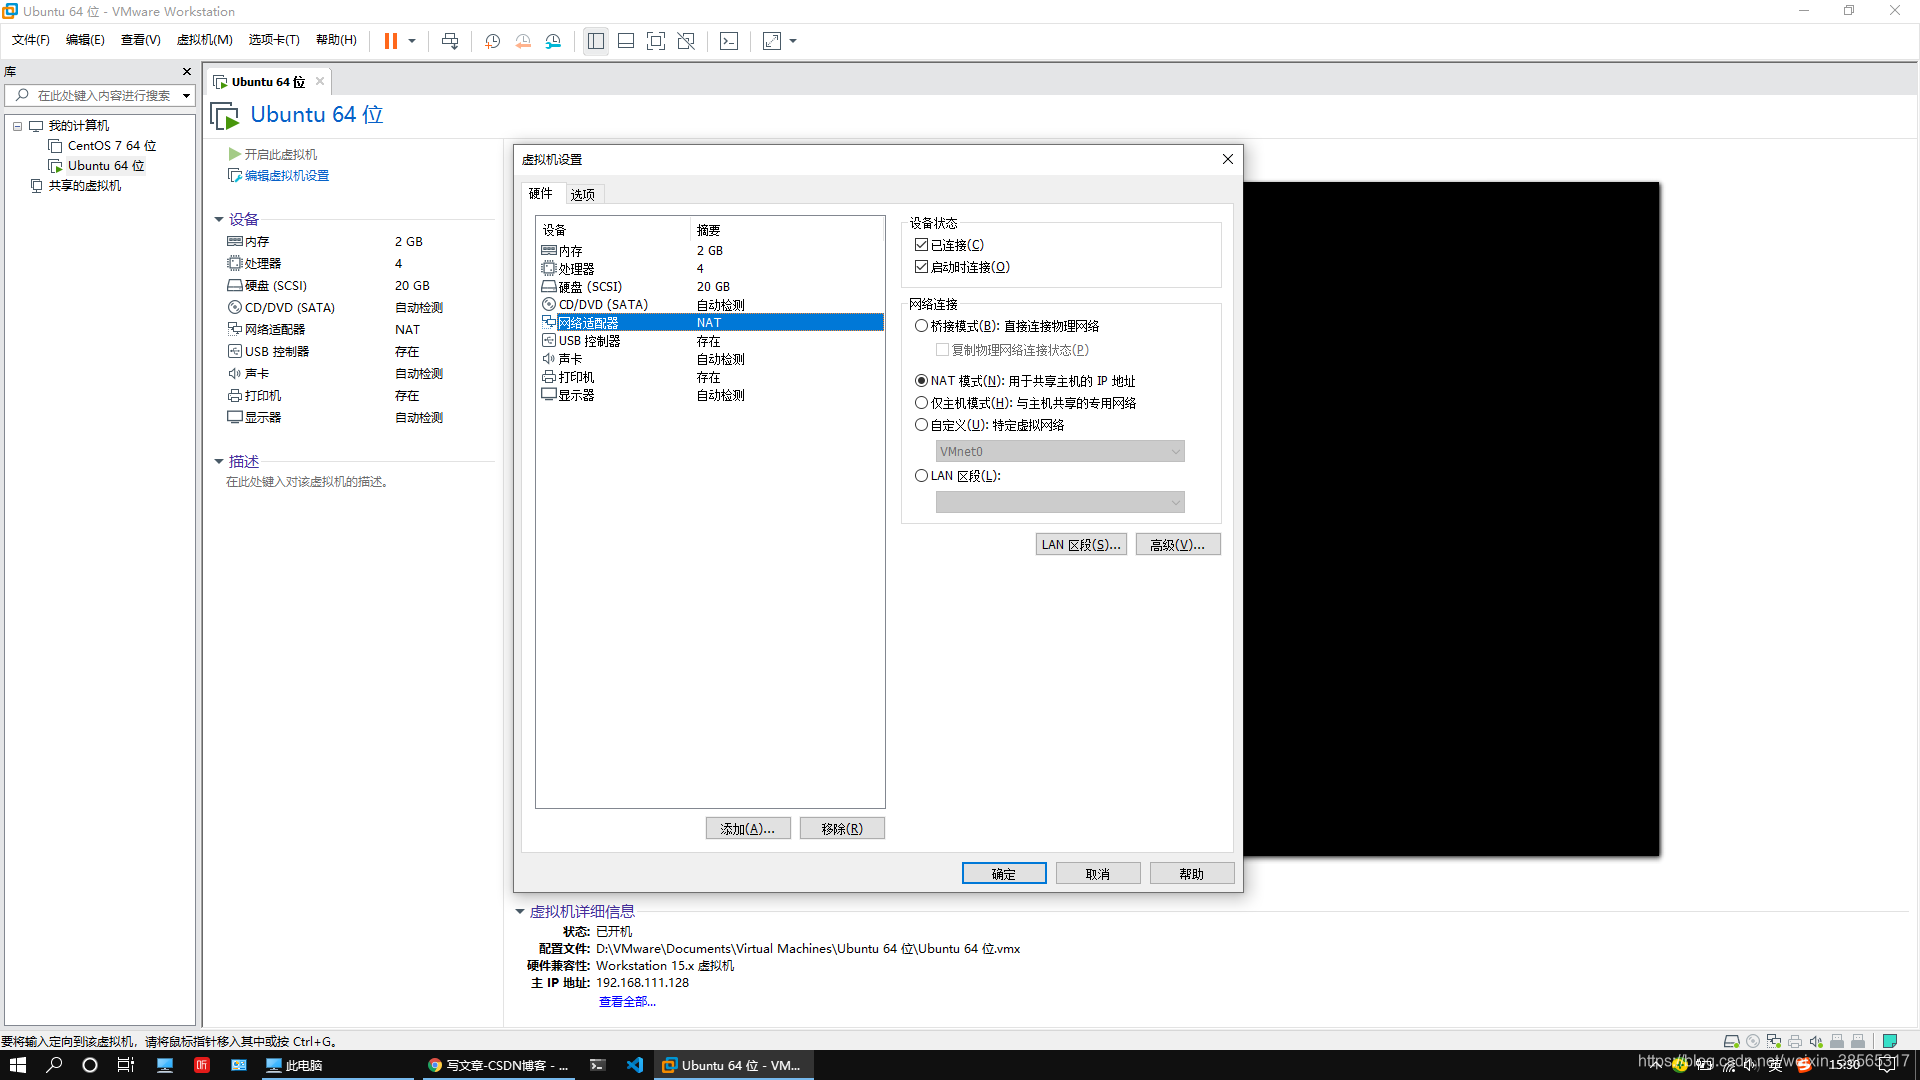Click the send Ctrl+Alt+Del toolbar icon
Viewport: 1920px width, 1080px height.
[x=450, y=41]
